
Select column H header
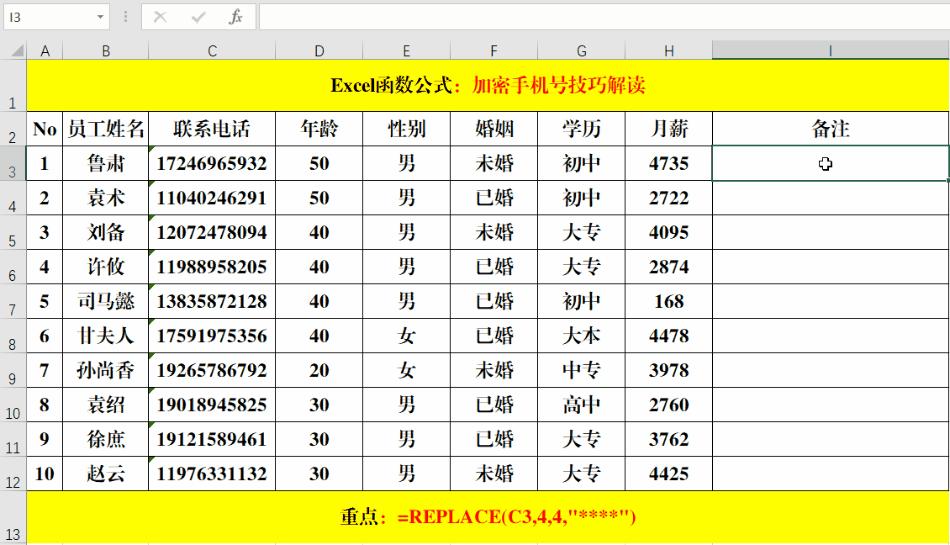click(669, 51)
